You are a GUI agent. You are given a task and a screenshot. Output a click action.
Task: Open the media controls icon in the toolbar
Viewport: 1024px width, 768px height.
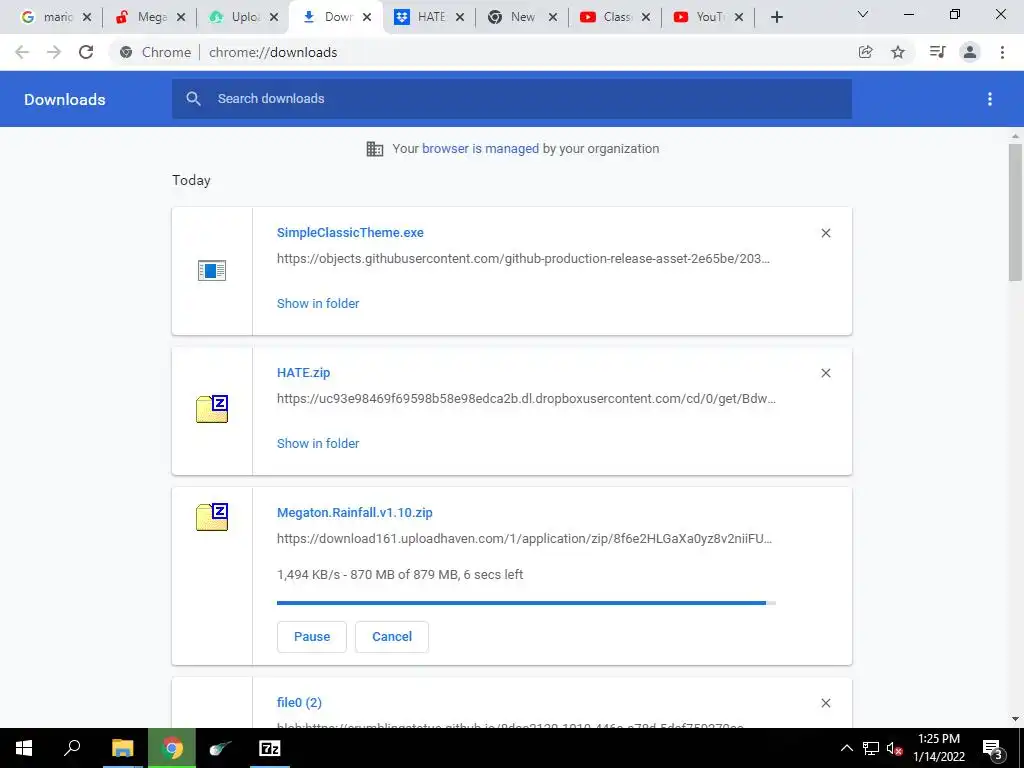(937, 52)
